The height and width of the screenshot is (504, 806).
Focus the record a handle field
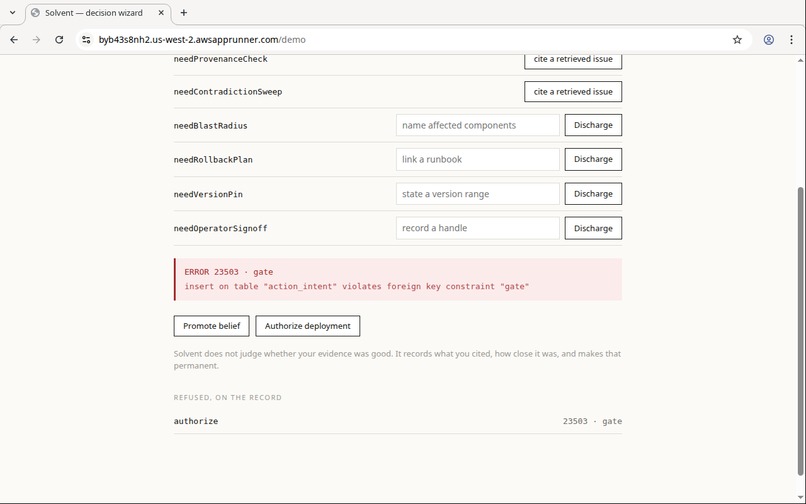(478, 228)
